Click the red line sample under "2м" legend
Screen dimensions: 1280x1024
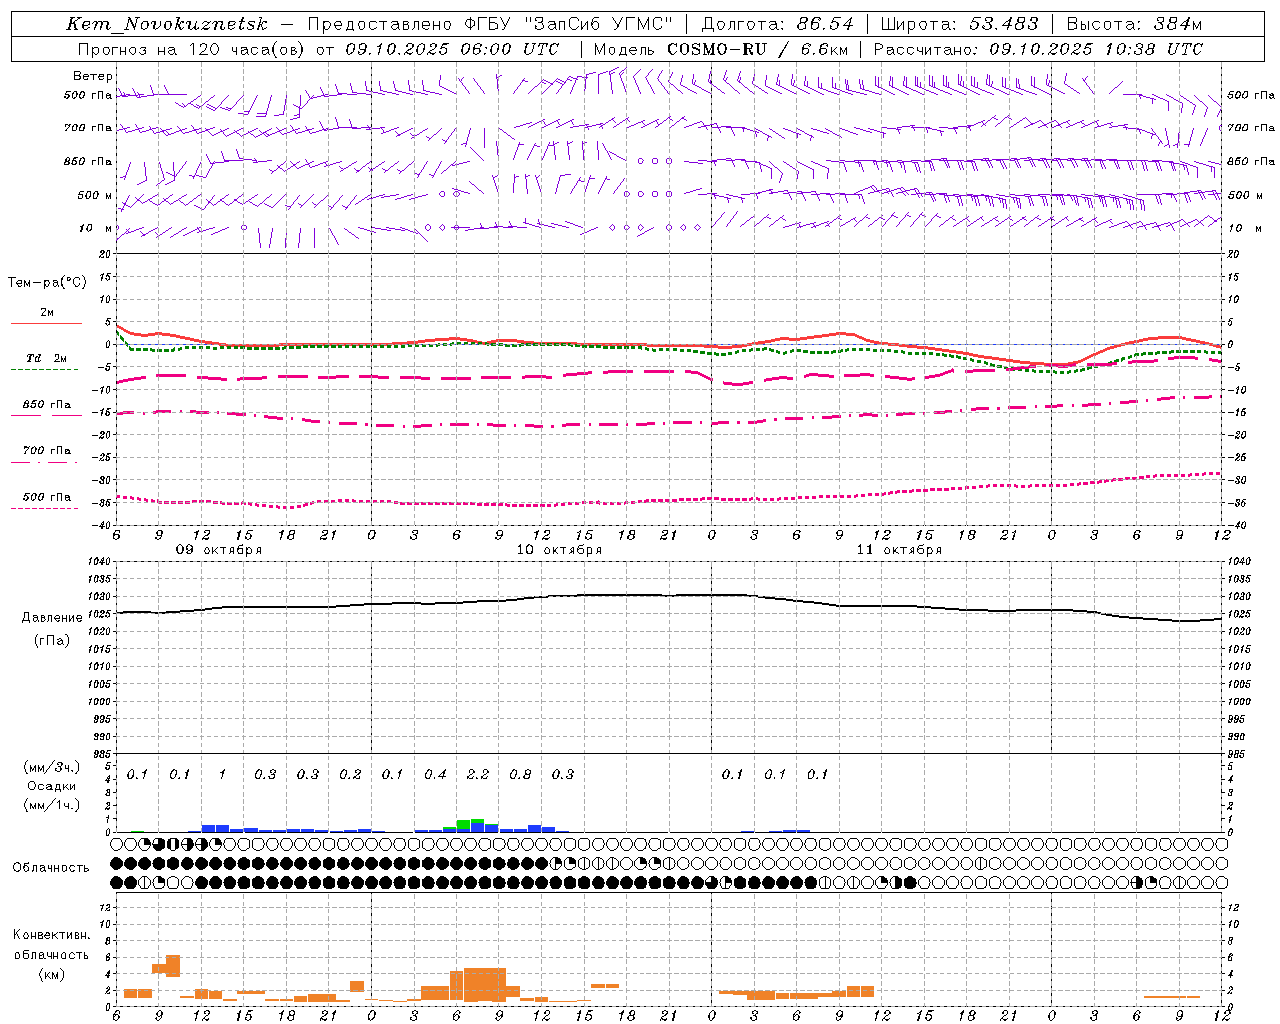pyautogui.click(x=46, y=323)
